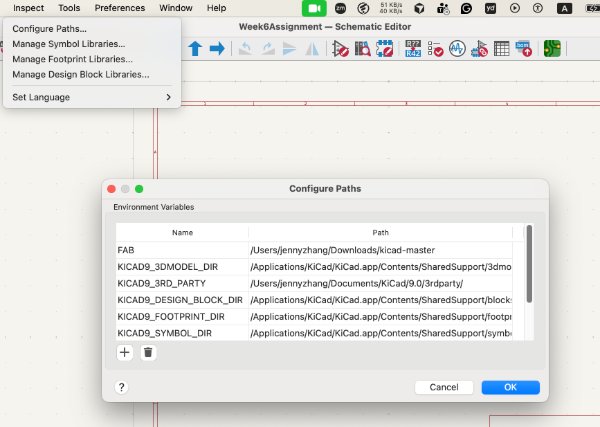This screenshot has height=427, width=600.
Task: Click the Zoom 'zm' menu bar icon
Action: click(x=340, y=8)
